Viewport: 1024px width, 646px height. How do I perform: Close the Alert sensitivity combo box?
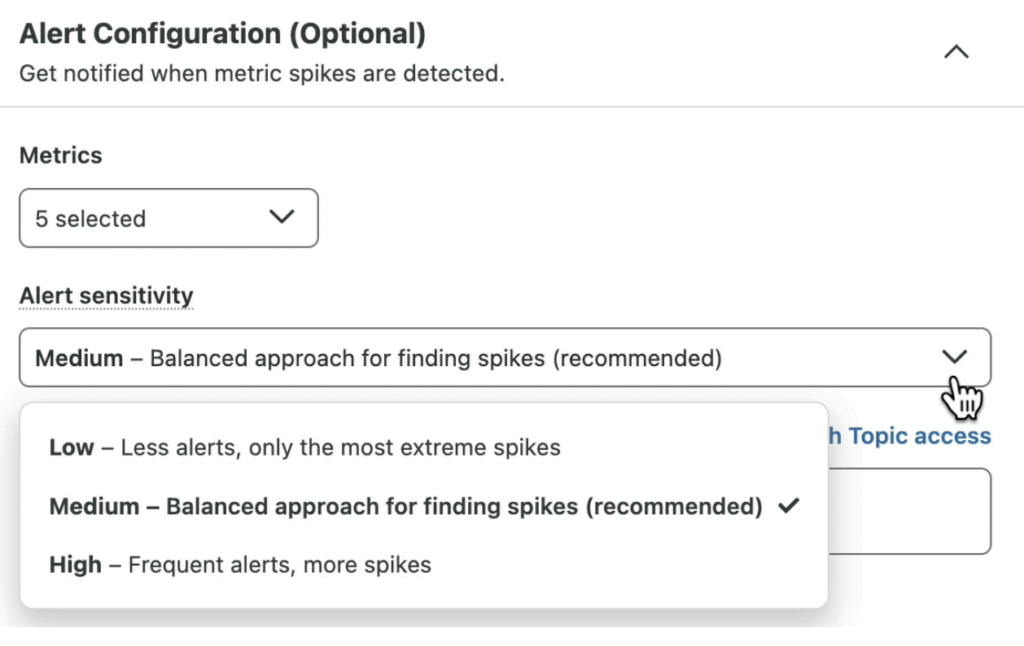[x=505, y=357]
